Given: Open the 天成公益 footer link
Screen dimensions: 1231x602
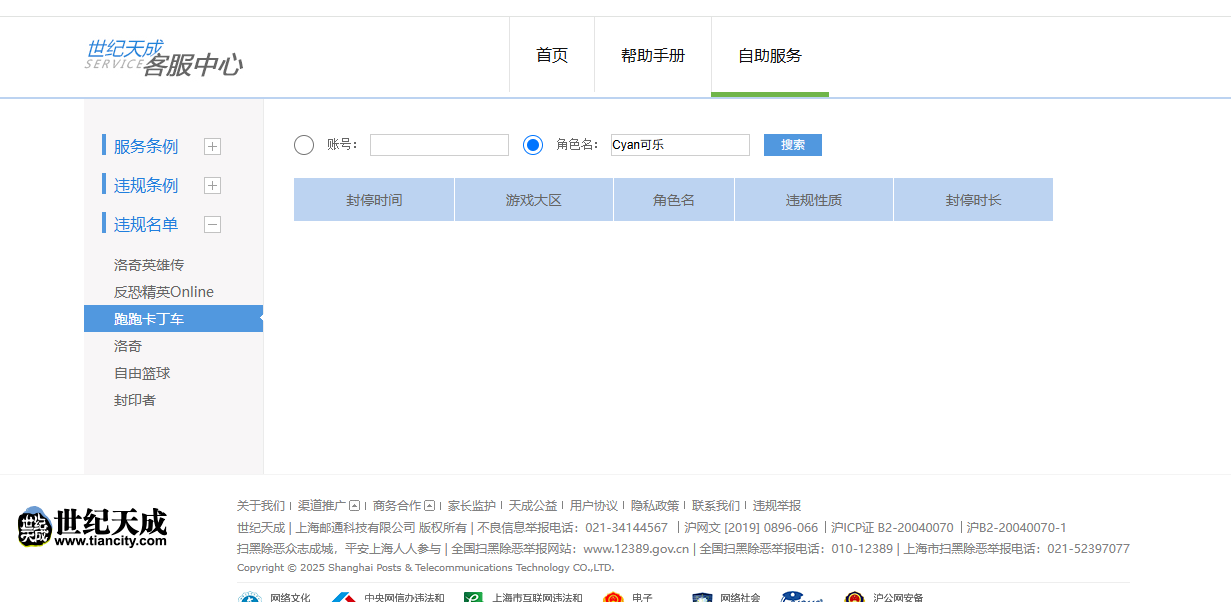Looking at the screenshot, I should (533, 506).
